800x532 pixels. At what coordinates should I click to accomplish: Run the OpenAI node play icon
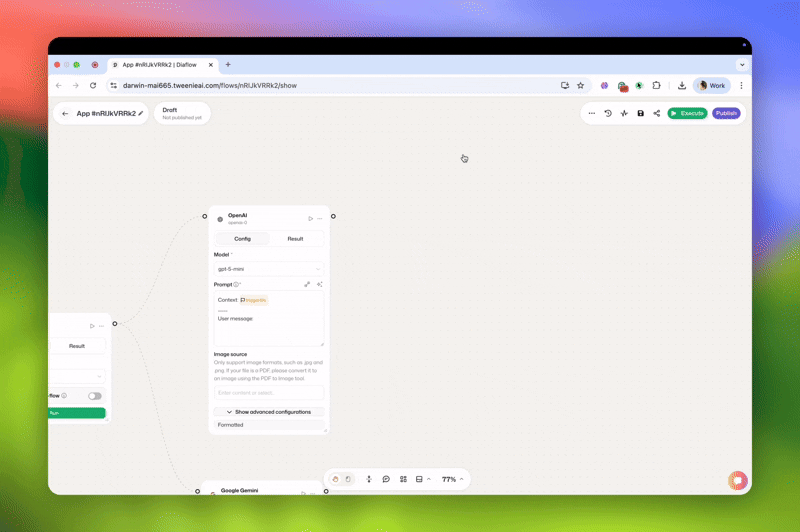click(x=310, y=218)
